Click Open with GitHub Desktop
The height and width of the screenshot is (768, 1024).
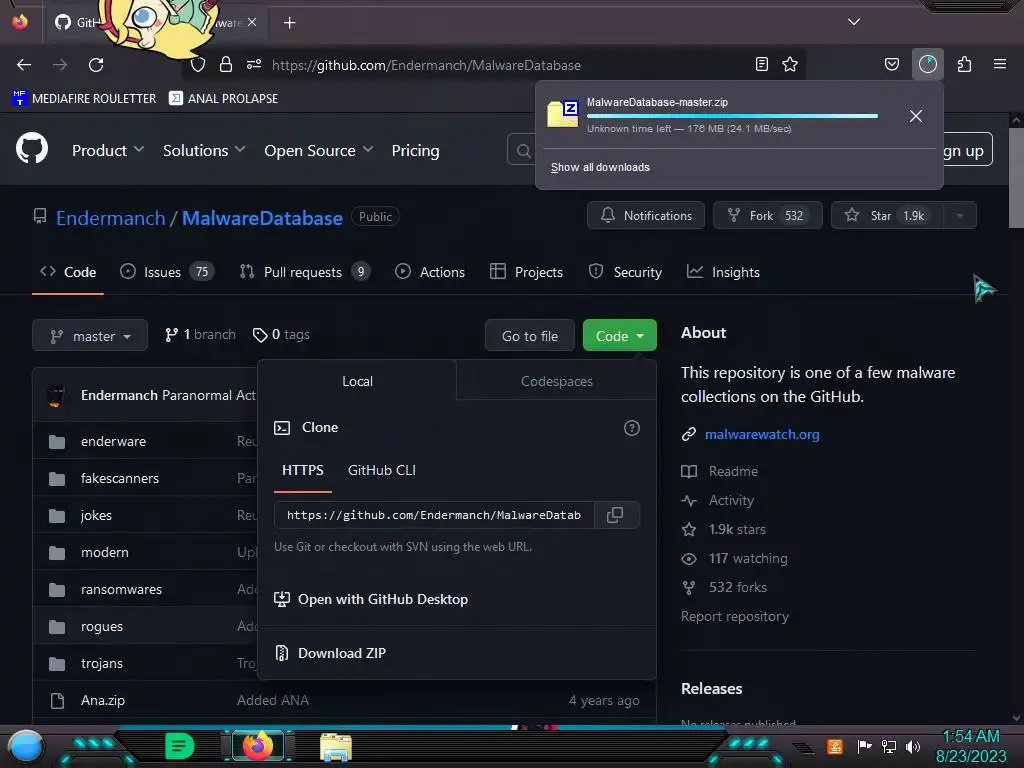click(x=371, y=599)
